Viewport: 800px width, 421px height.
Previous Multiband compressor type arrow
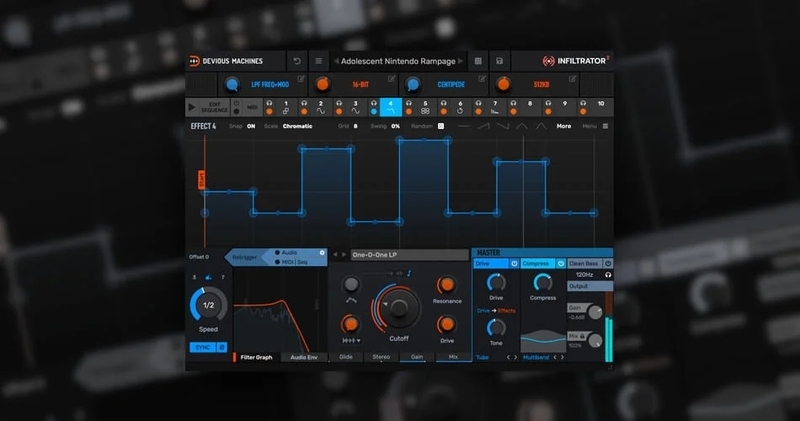coord(555,357)
